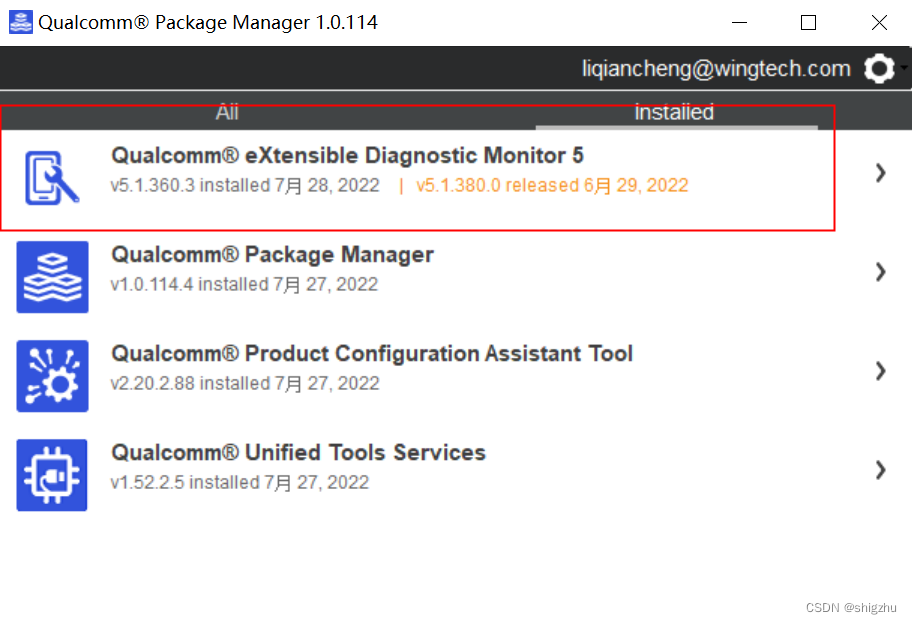Maximize the Package Manager window
Image resolution: width=912 pixels, height=624 pixels.
[808, 22]
